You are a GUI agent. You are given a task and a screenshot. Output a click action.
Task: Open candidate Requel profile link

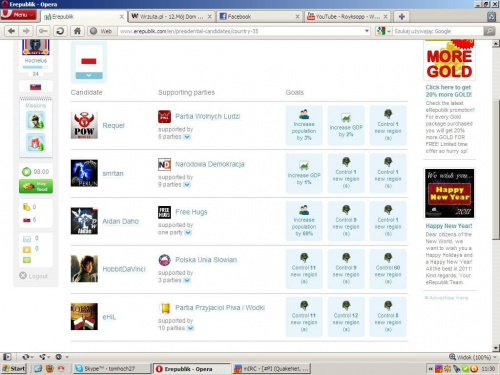coord(113,126)
